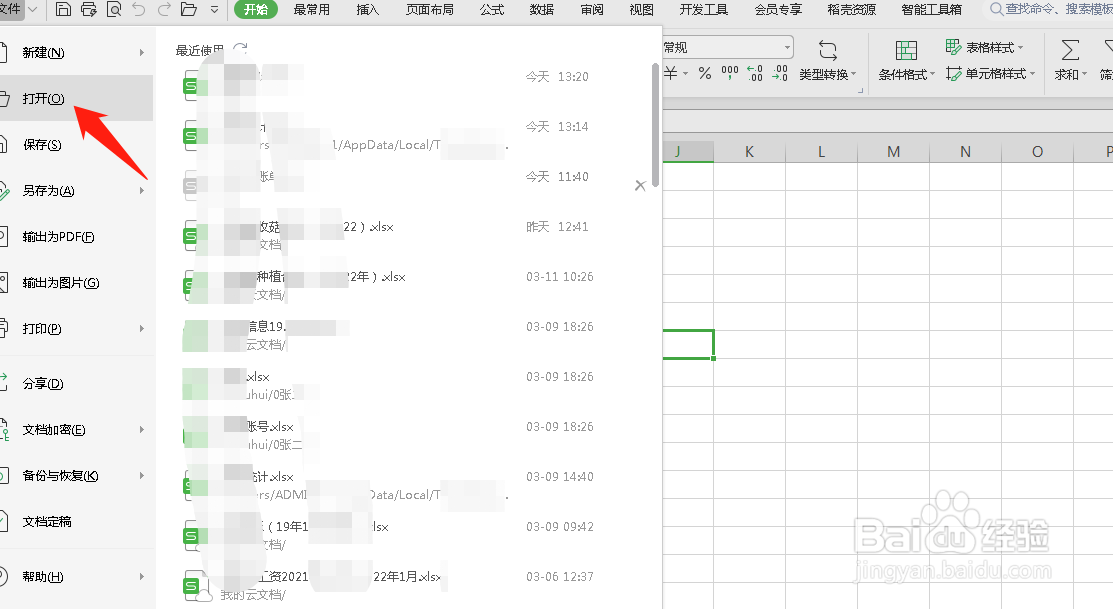Click the comma thousands separator icon

pos(731,73)
